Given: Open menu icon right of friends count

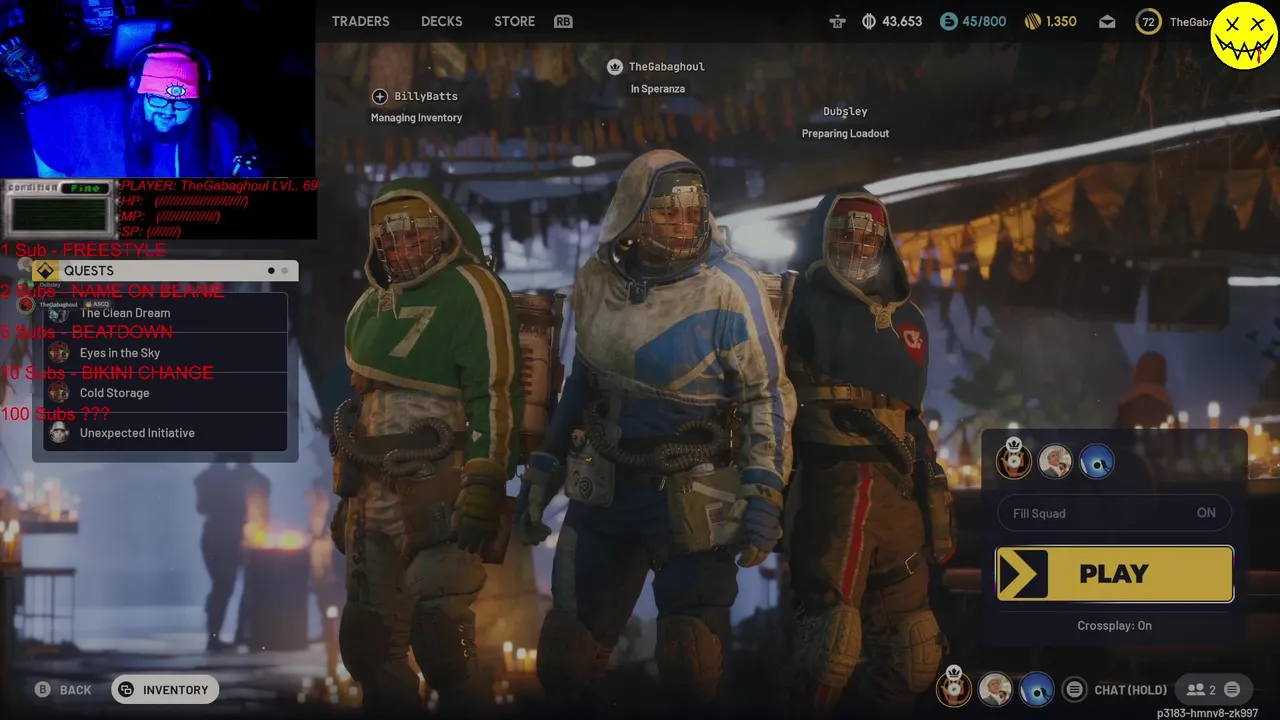Looking at the screenshot, I should 1232,690.
